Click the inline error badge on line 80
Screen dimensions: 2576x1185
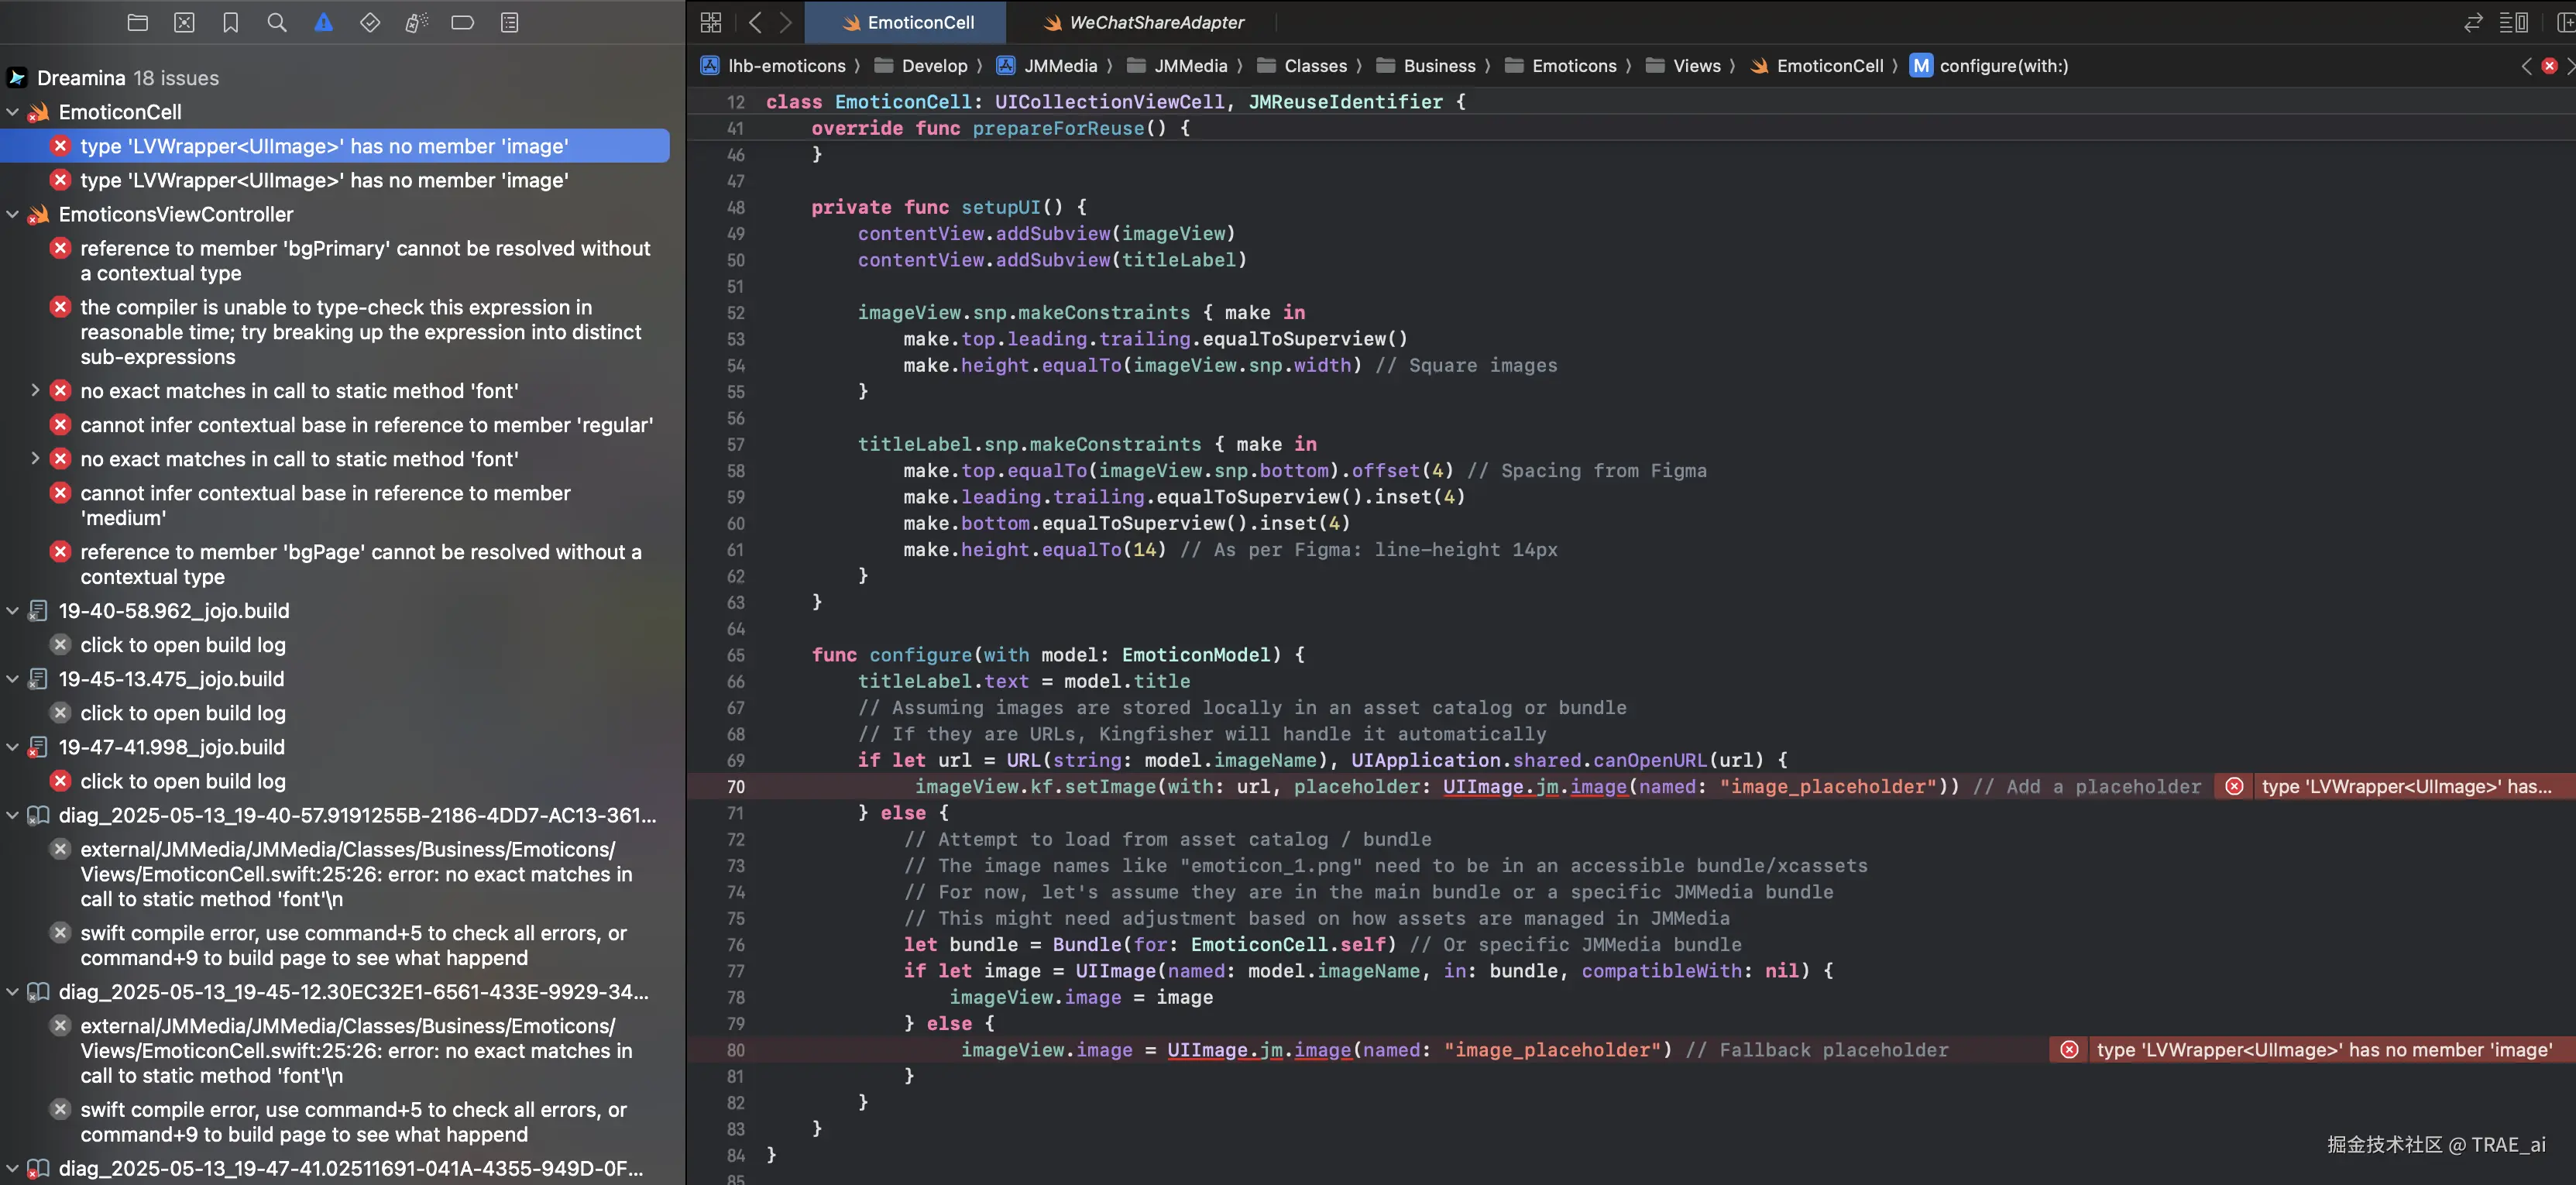coord(2069,1049)
